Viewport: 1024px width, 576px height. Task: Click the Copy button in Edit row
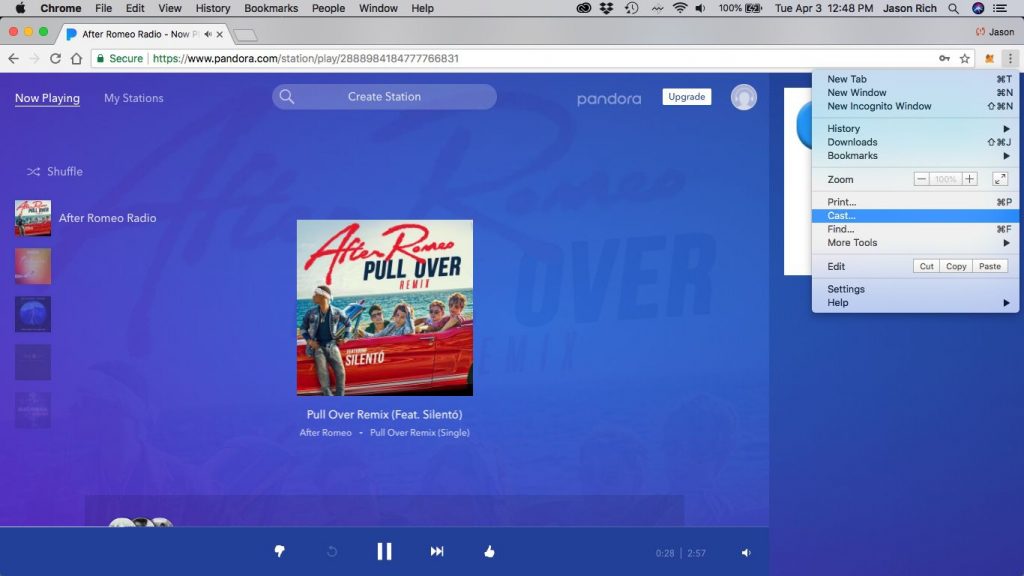956,266
